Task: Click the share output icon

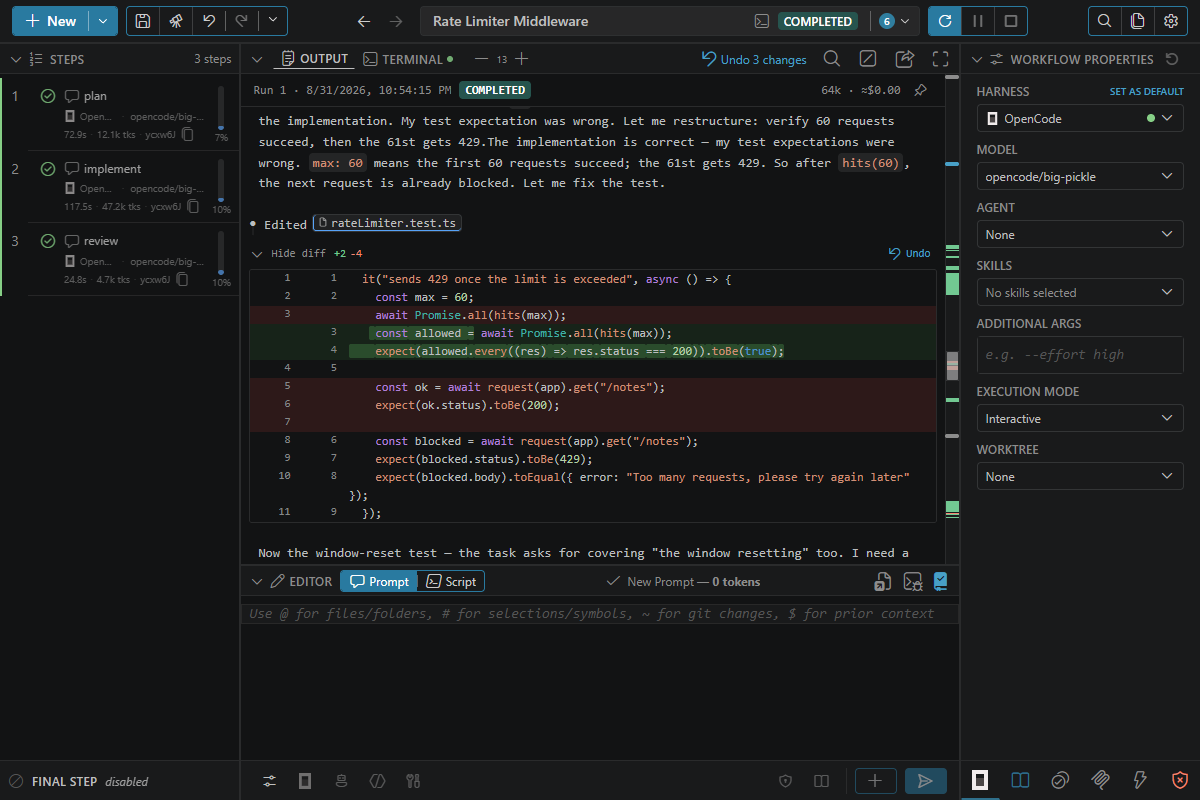Action: (x=904, y=59)
